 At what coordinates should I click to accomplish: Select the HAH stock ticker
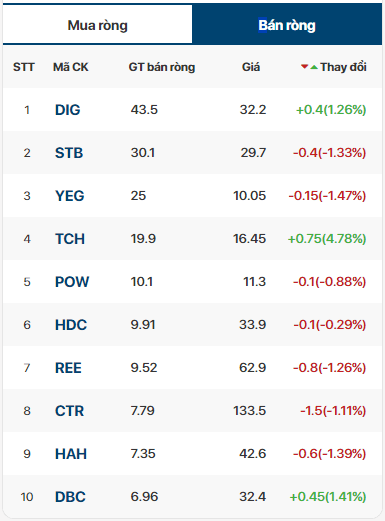pos(71,454)
